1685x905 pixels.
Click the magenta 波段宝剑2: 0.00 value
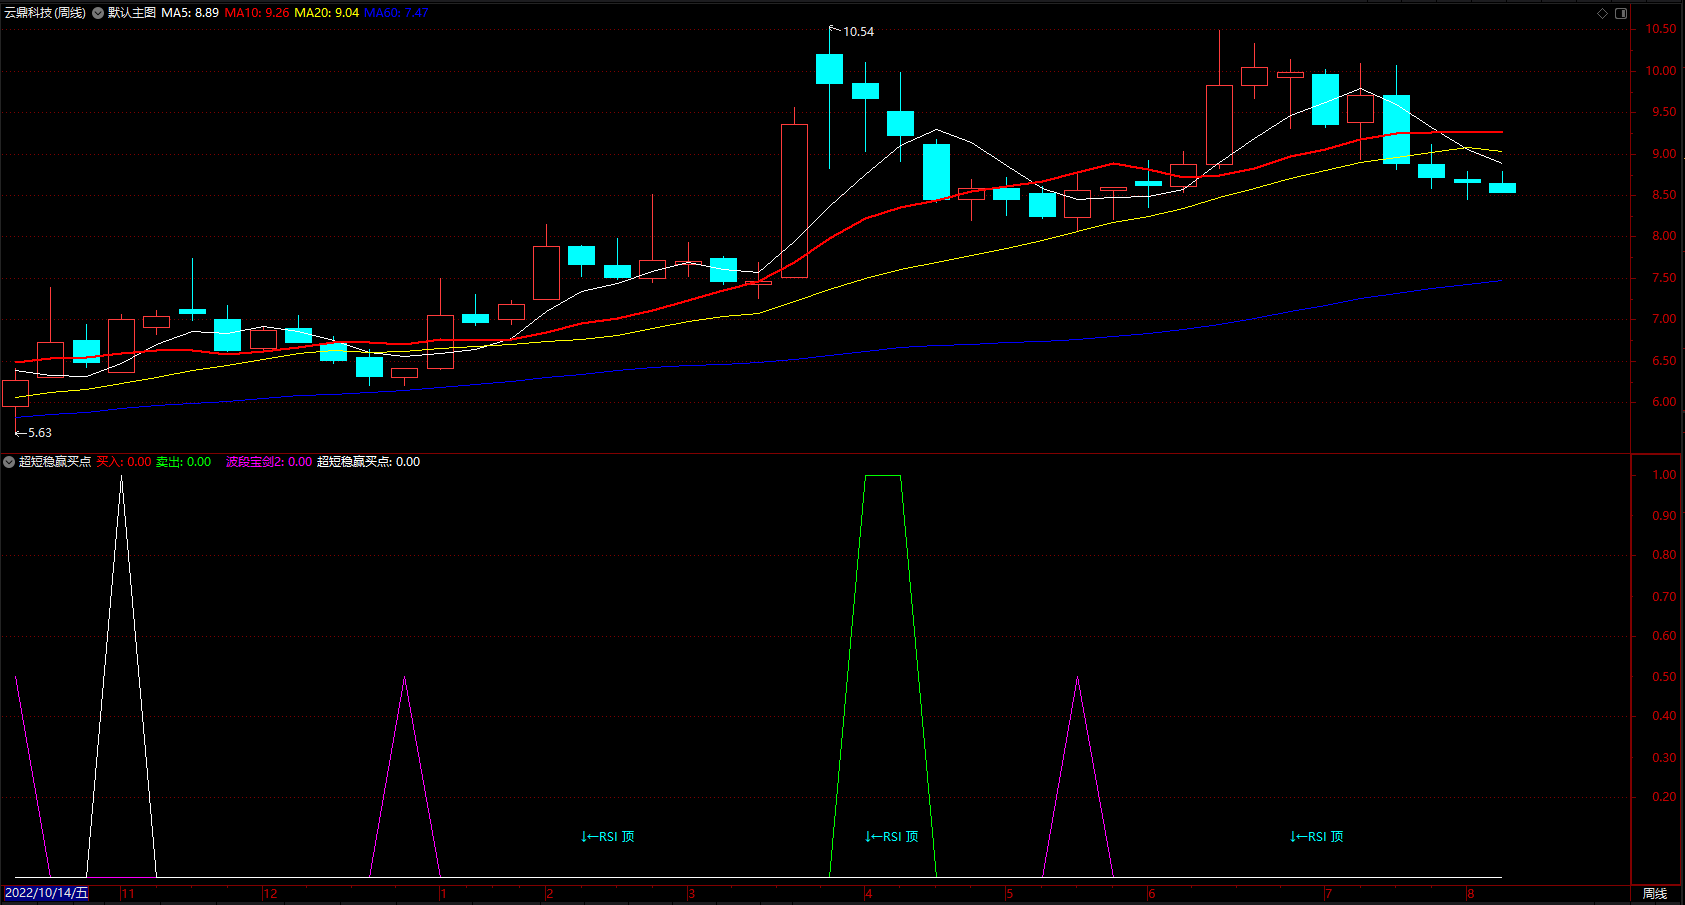[269, 462]
